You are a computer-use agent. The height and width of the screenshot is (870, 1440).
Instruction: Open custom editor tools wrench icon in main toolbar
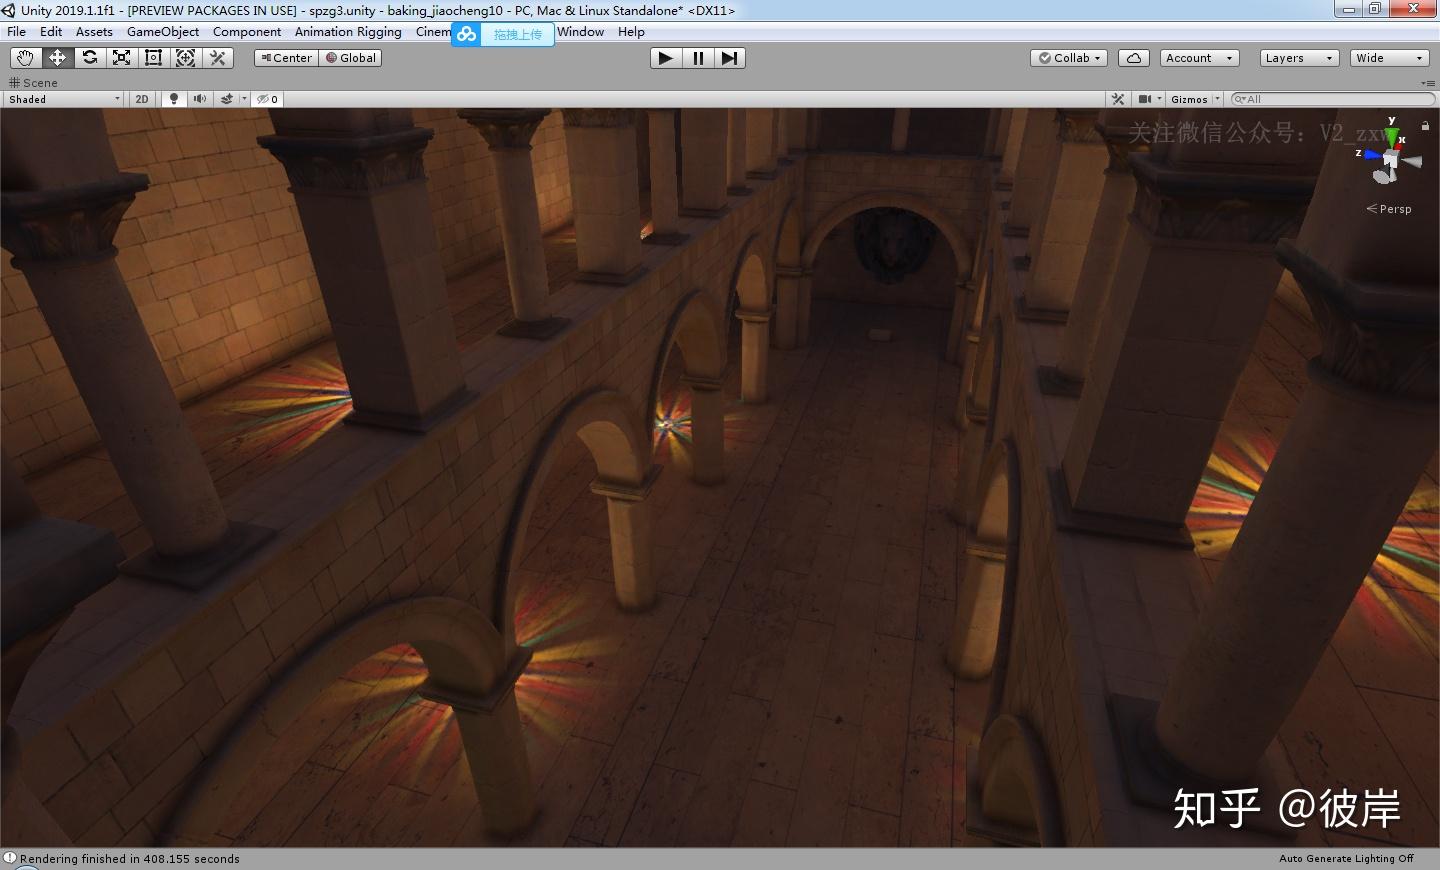pyautogui.click(x=218, y=58)
